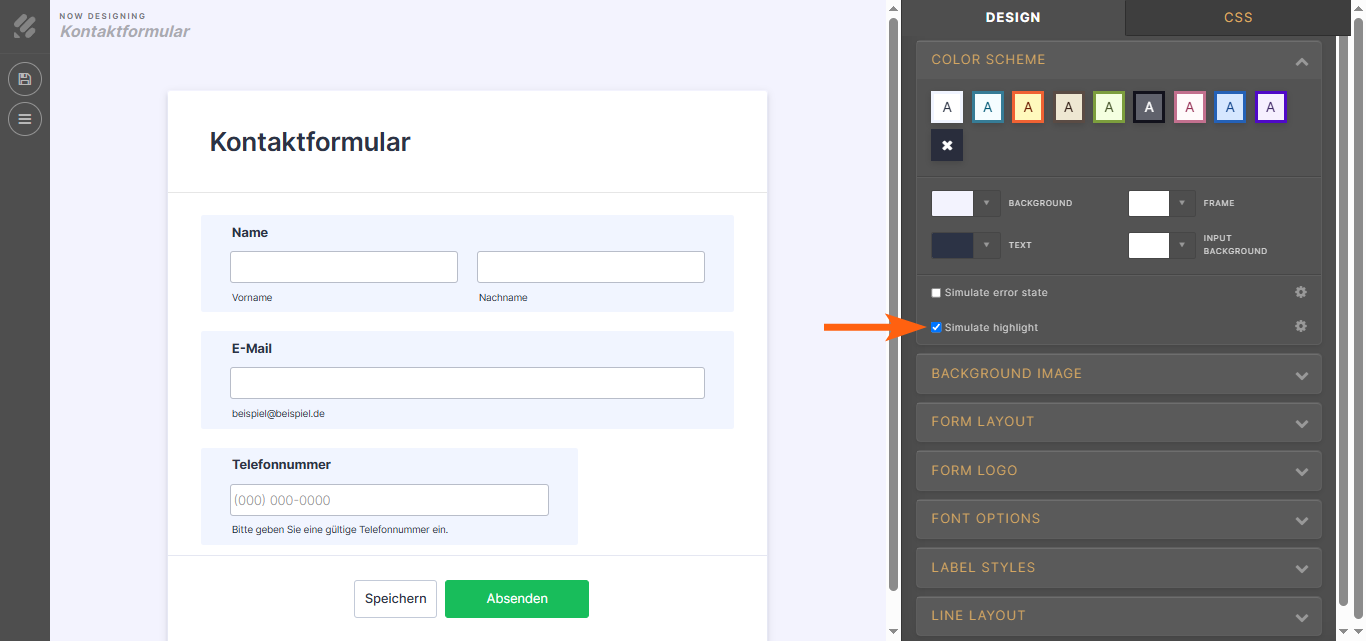Click the form preview vertical scrollbar
1366x641 pixels.
coord(893,304)
